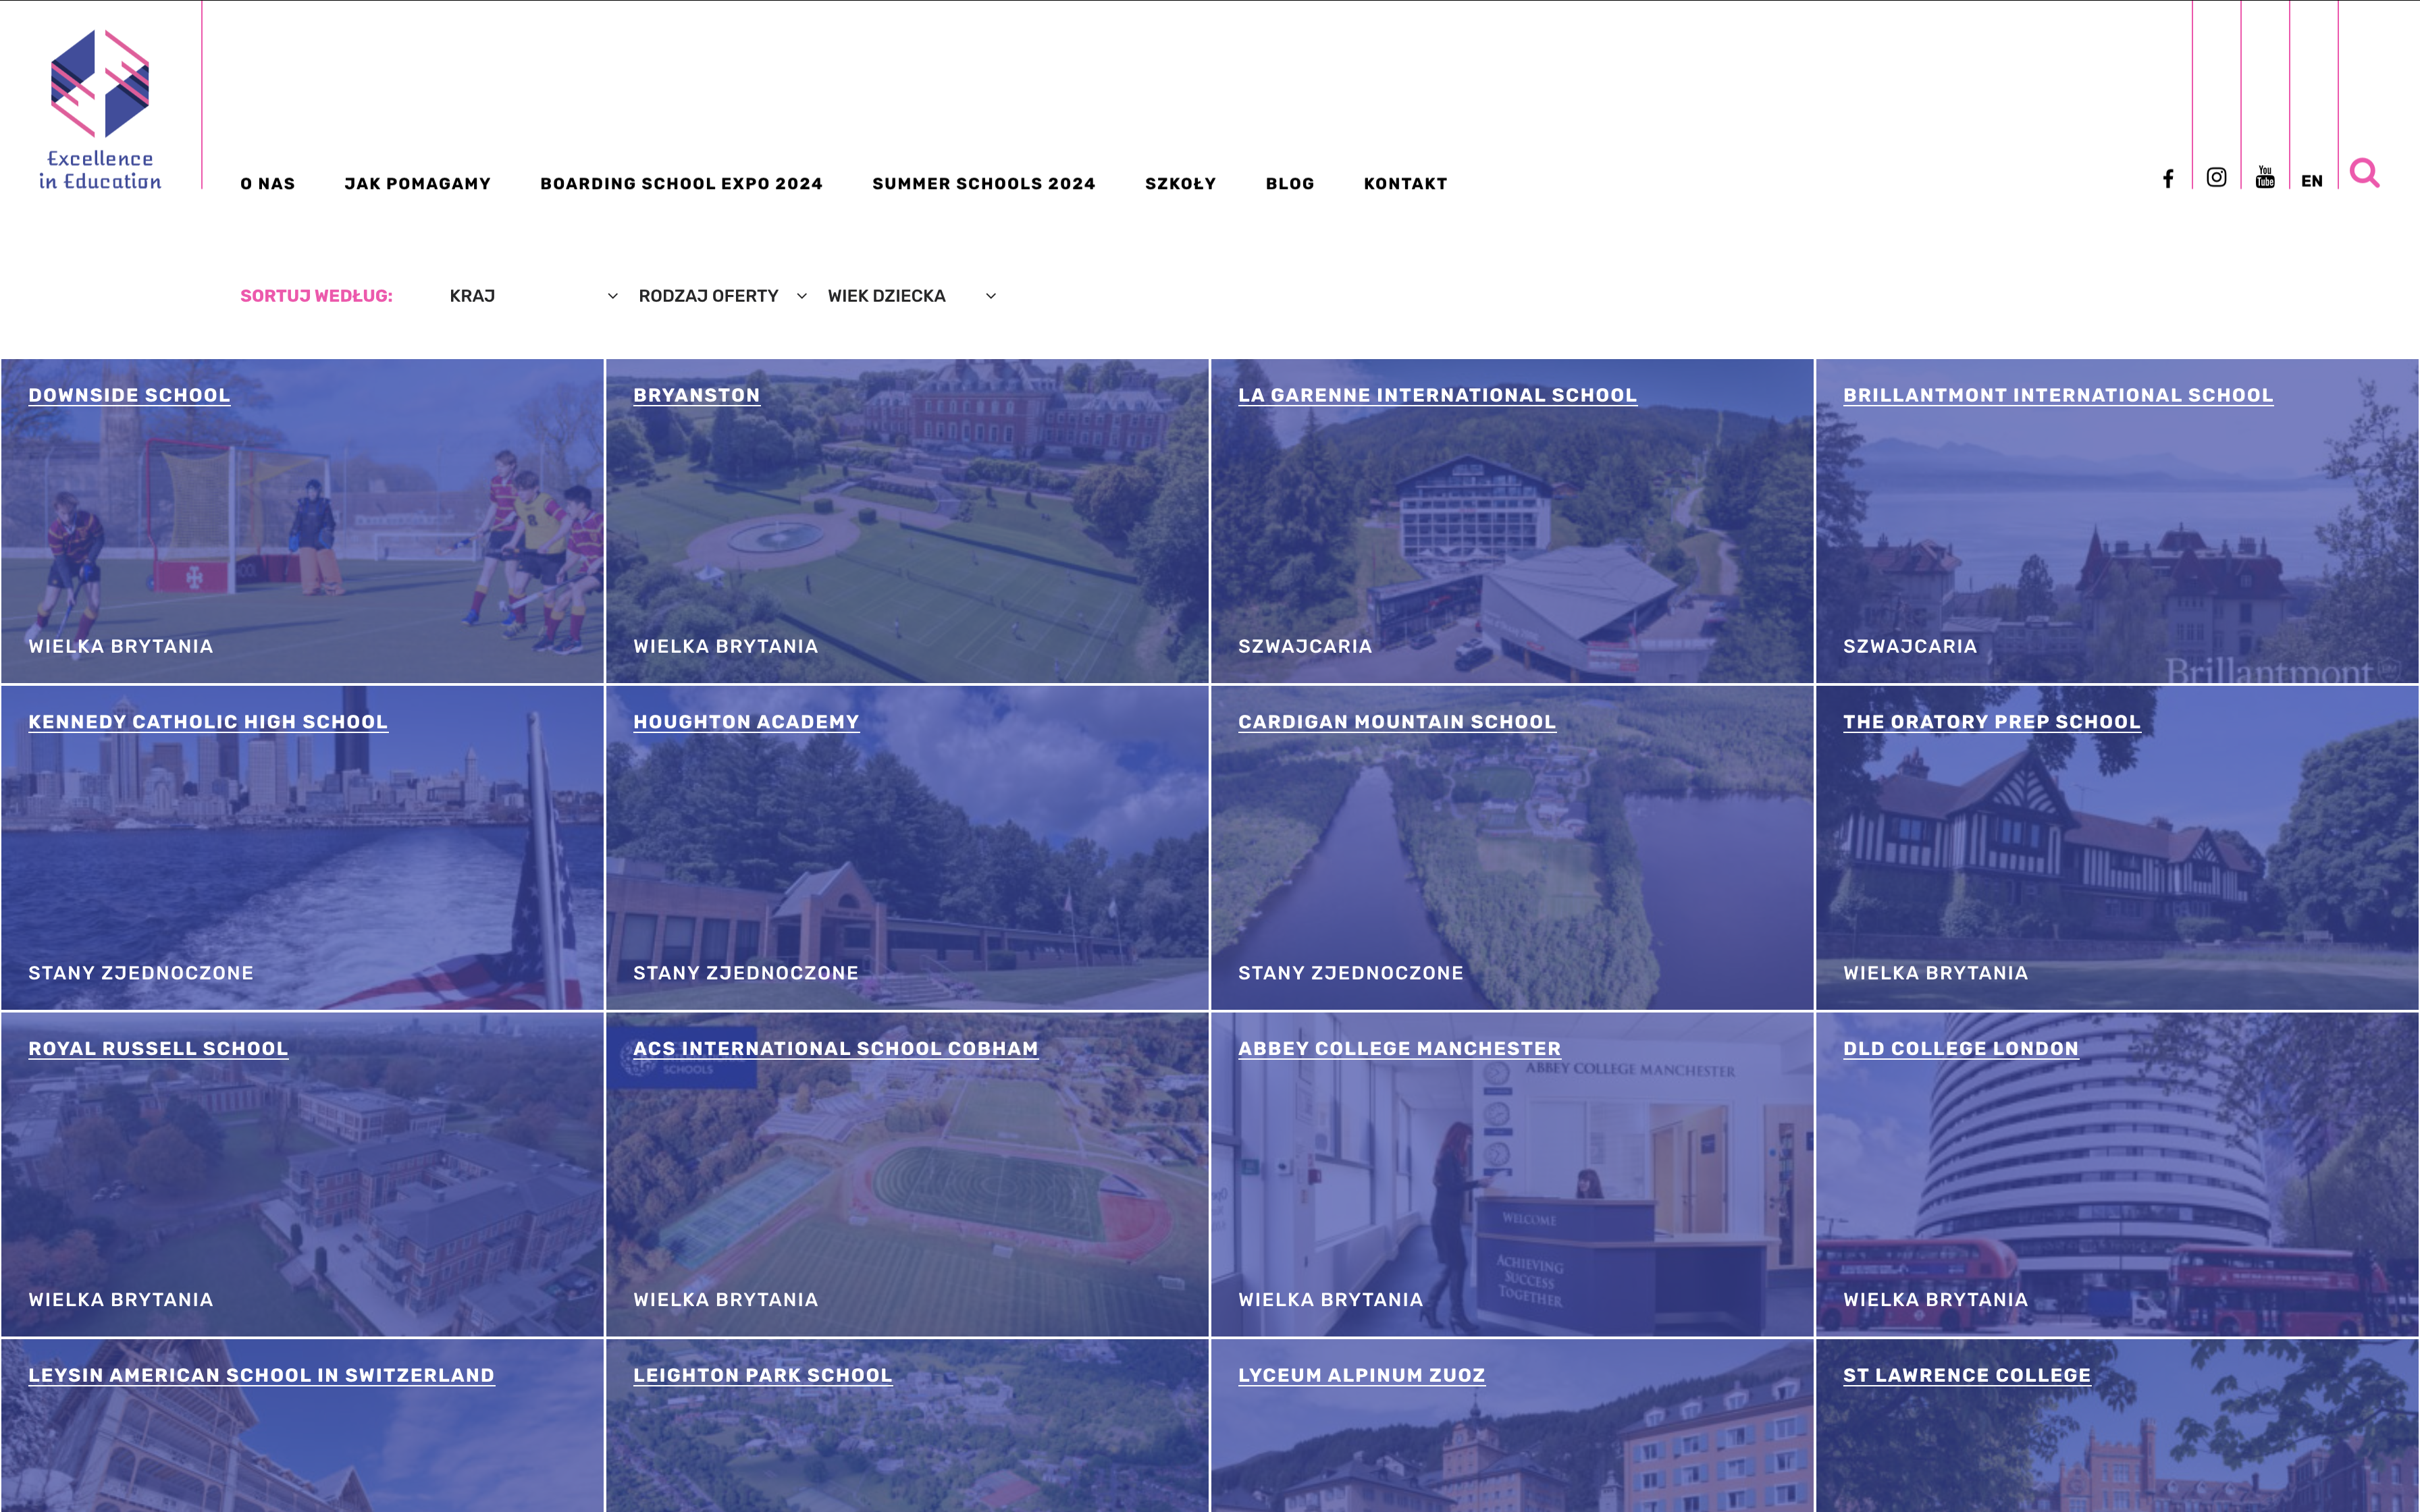Open the YouTube icon link

(2265, 177)
